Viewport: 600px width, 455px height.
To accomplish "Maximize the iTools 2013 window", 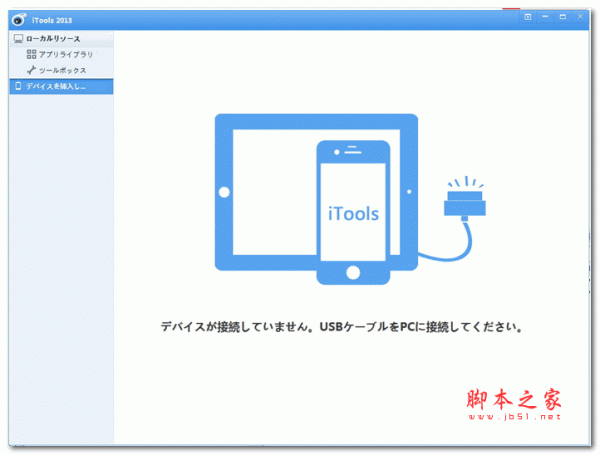I will pyautogui.click(x=562, y=17).
